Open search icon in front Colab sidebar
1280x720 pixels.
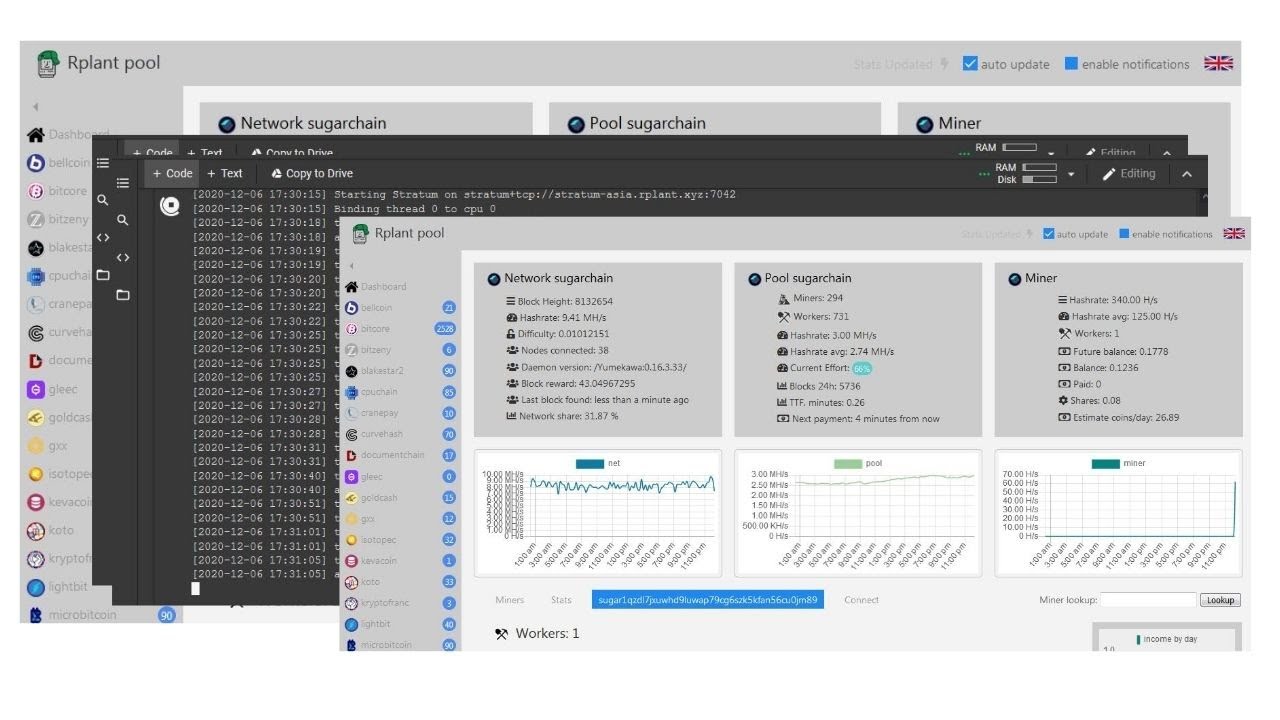[x=123, y=220]
